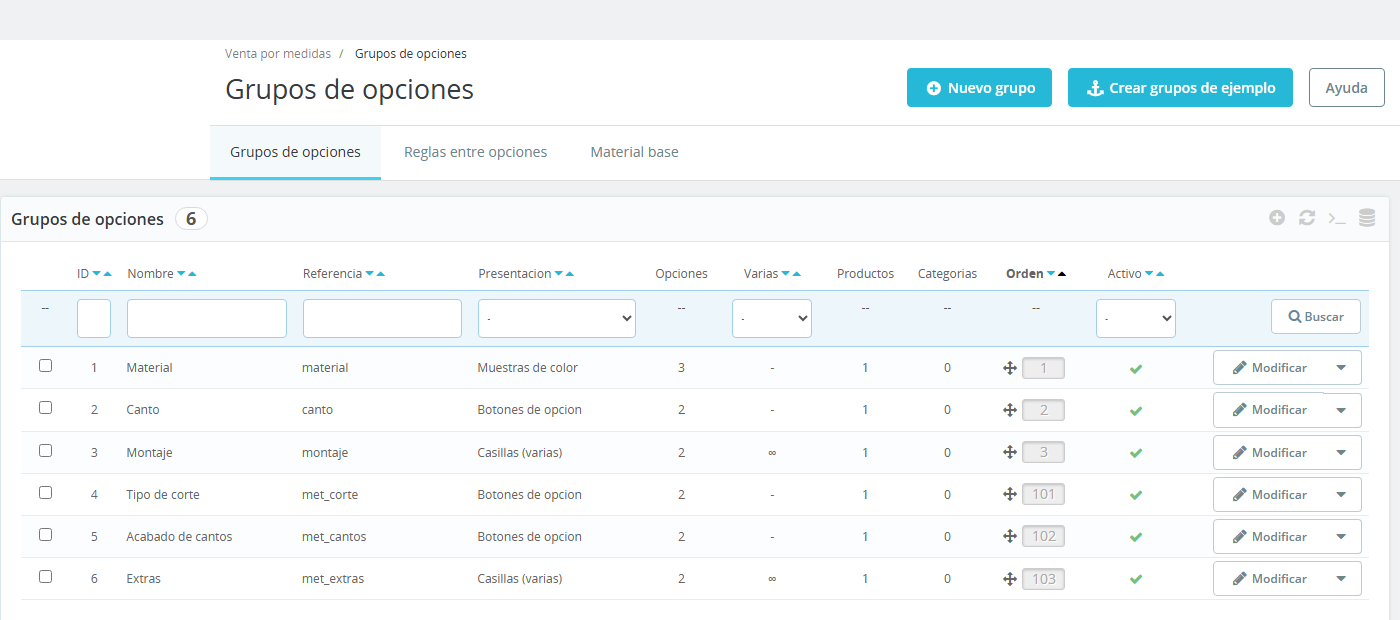Click Crear grupos de ejemplo button
This screenshot has height=620, width=1400.
point(1180,87)
